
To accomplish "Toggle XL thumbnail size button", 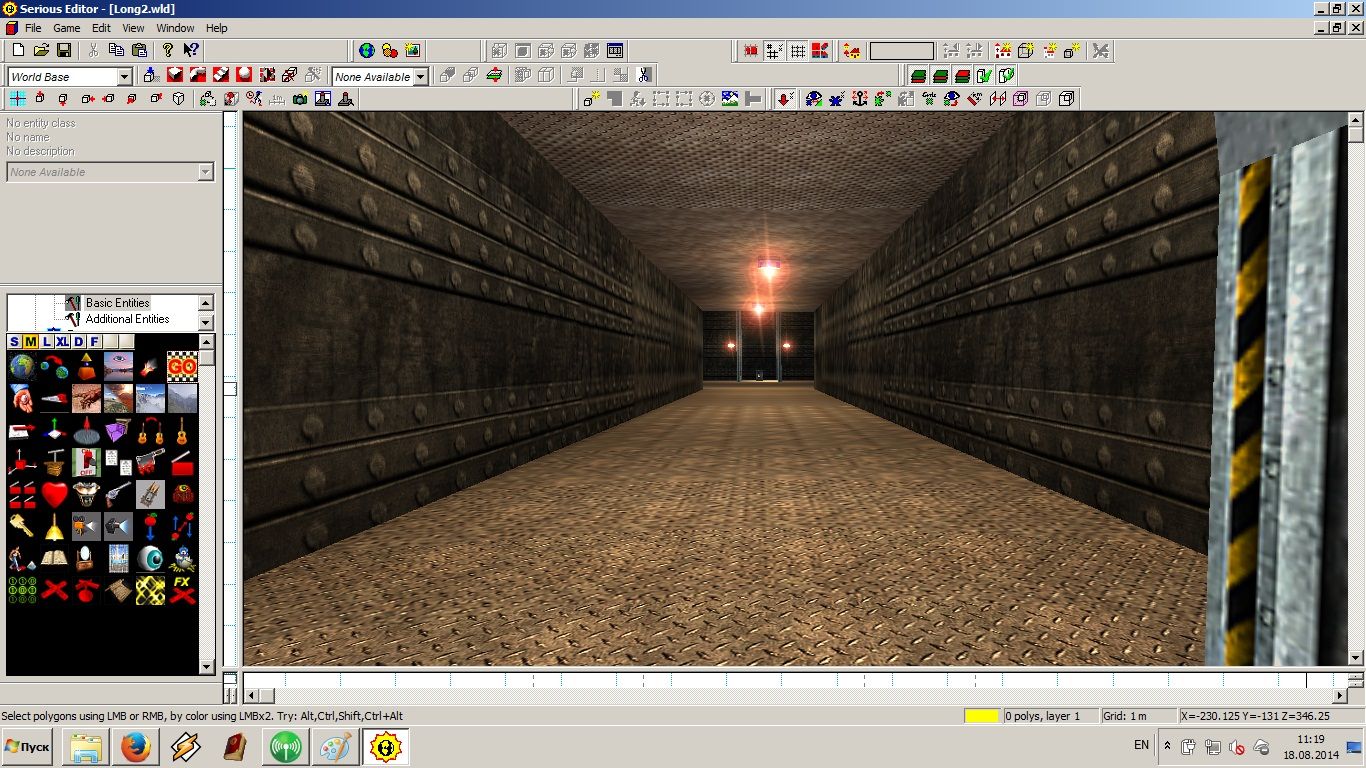I will click(63, 342).
